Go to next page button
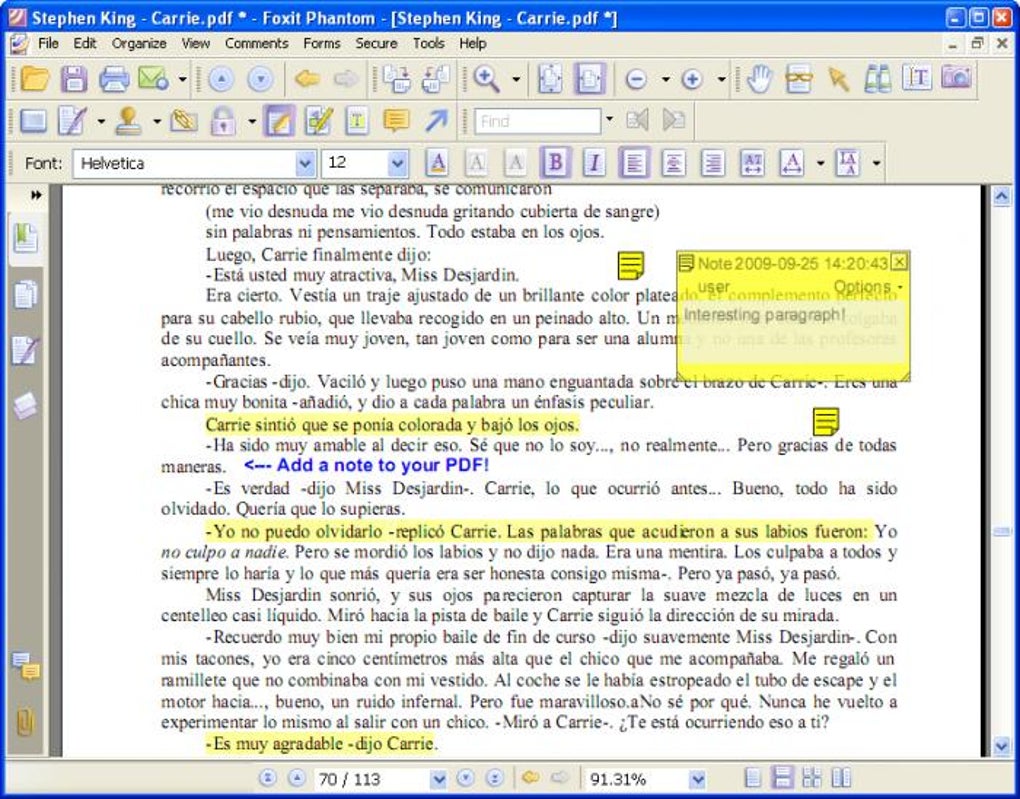Screen dimensions: 1020x799 [x=465, y=778]
